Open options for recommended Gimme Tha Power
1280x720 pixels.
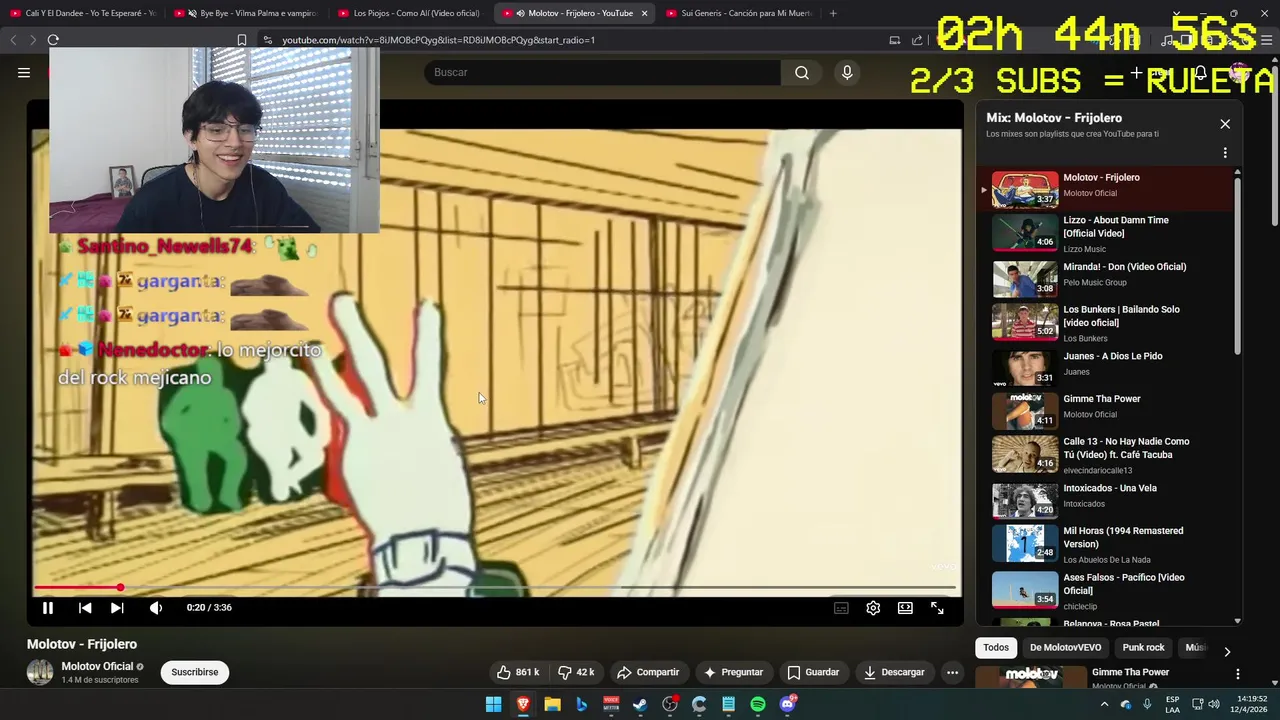[1238, 674]
